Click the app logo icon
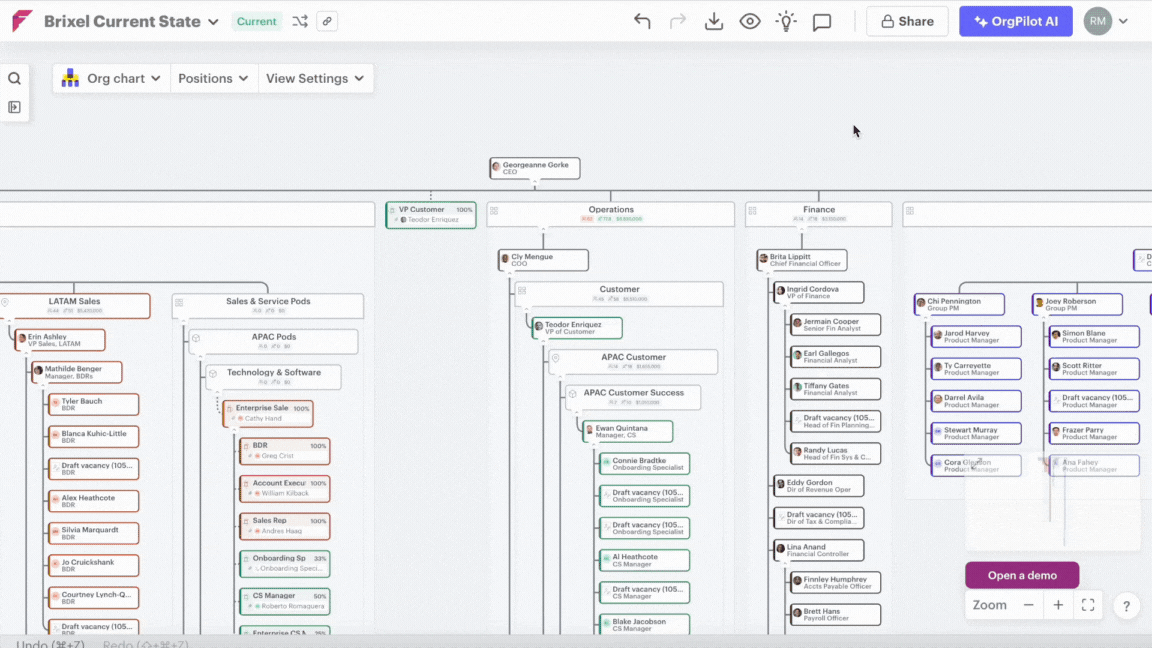This screenshot has width=1152, height=648. [x=22, y=21]
